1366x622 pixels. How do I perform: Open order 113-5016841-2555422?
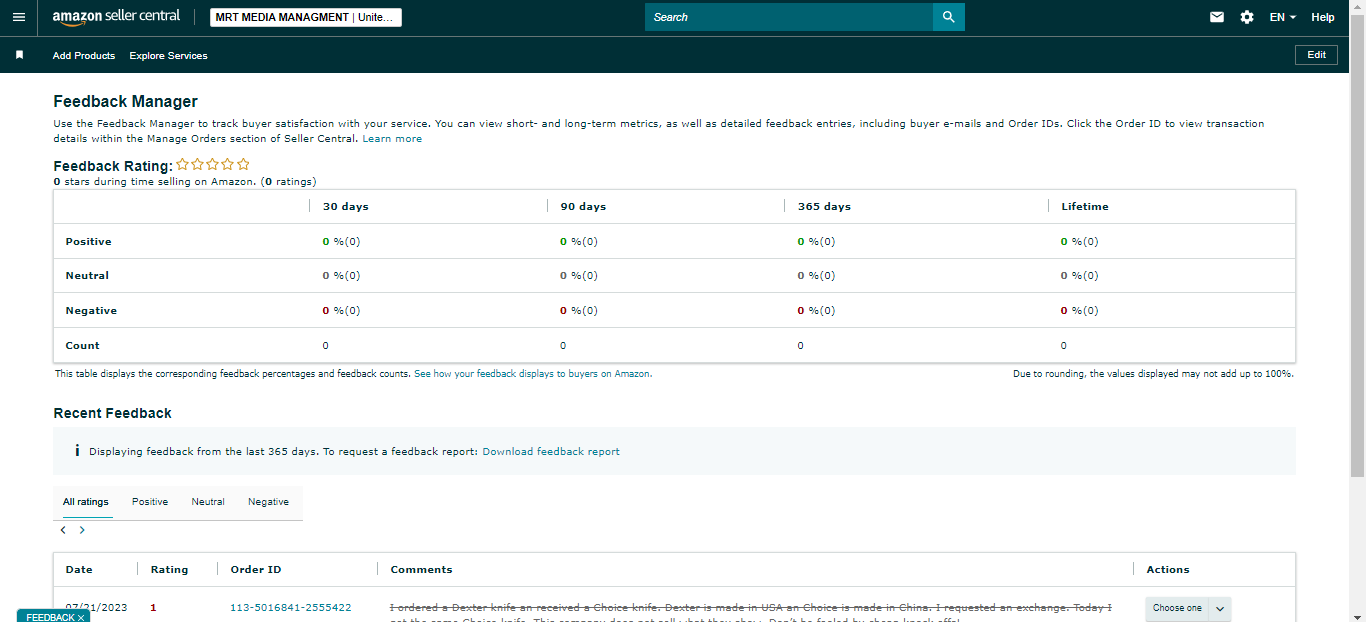point(290,607)
